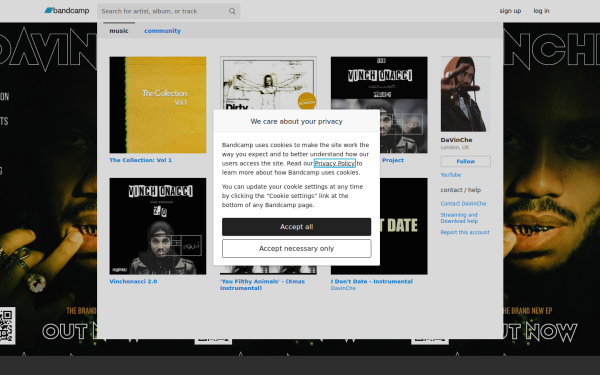Open Streaming and Download help link
The width and height of the screenshot is (600, 375).
(459, 218)
